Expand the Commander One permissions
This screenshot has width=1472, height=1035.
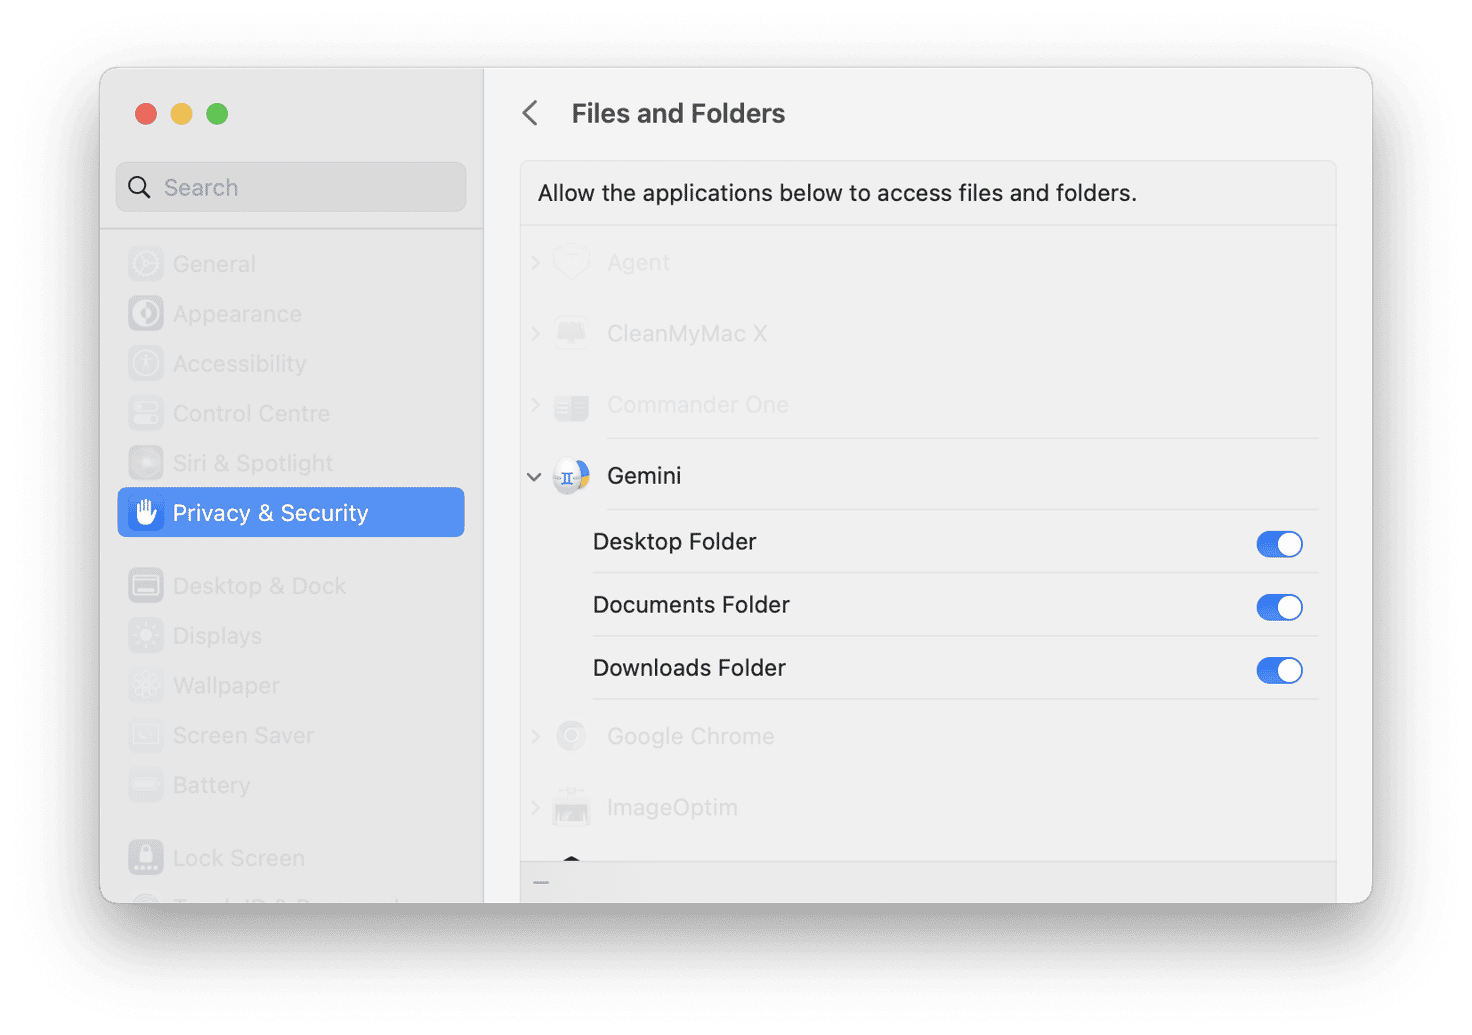535,405
